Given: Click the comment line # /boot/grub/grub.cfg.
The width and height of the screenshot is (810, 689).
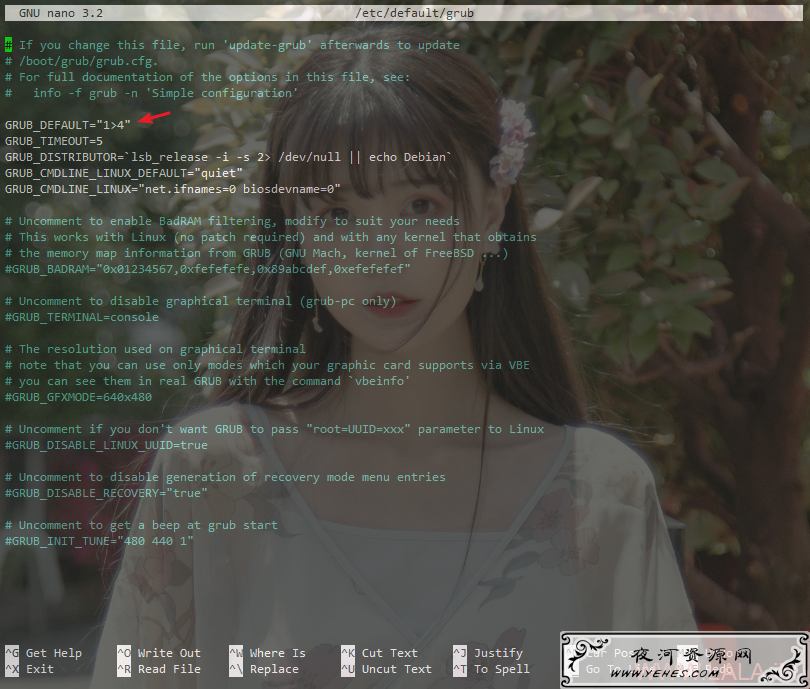Looking at the screenshot, I should [x=82, y=61].
